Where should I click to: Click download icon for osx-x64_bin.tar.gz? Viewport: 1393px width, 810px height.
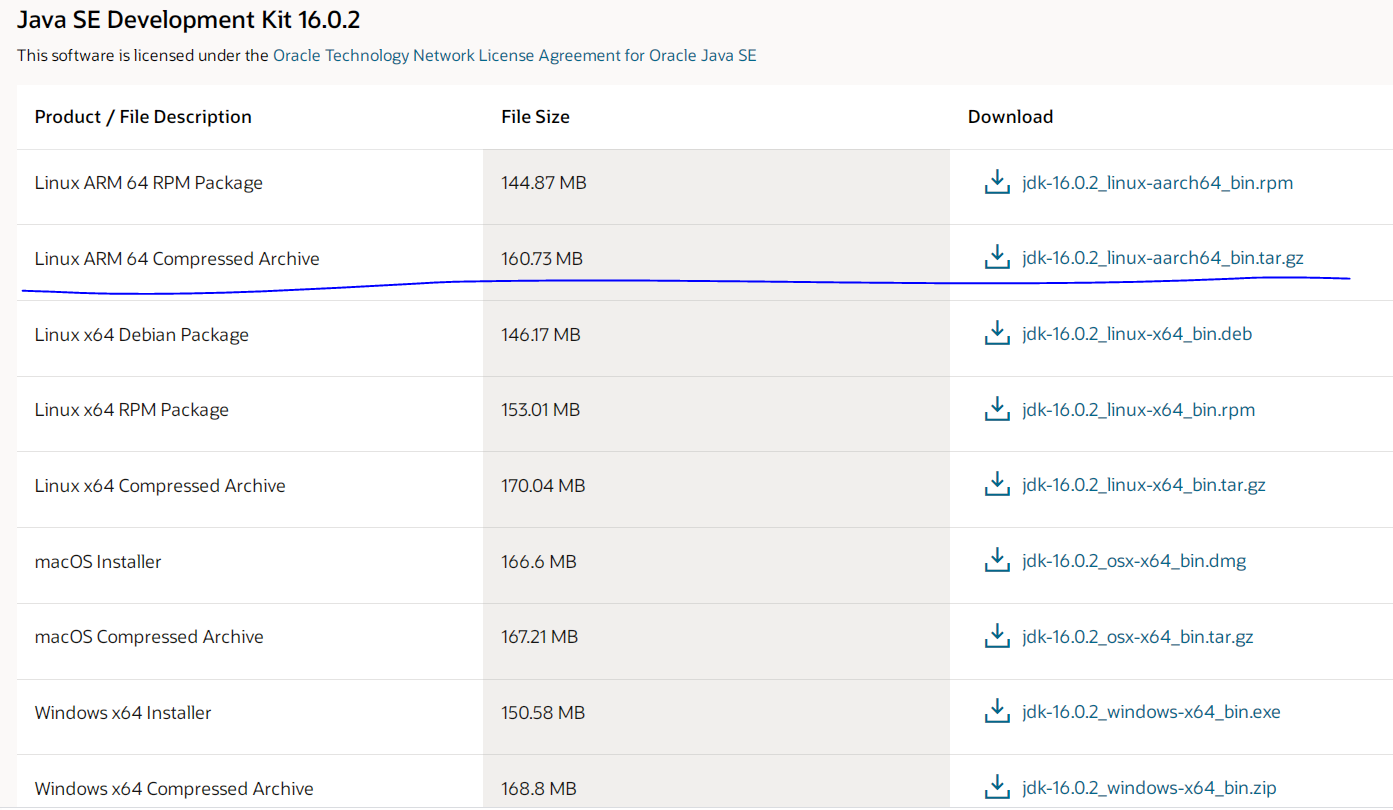[x=997, y=636]
